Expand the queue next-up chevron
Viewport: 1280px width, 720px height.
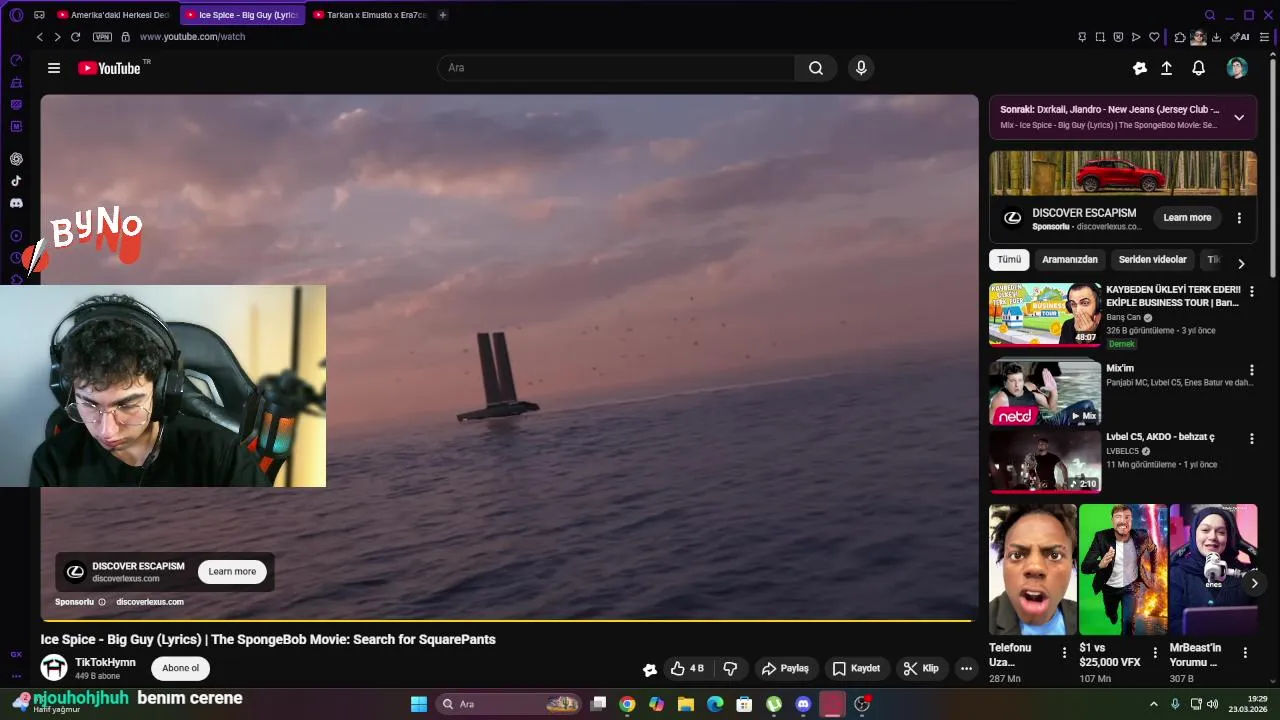click(1239, 117)
